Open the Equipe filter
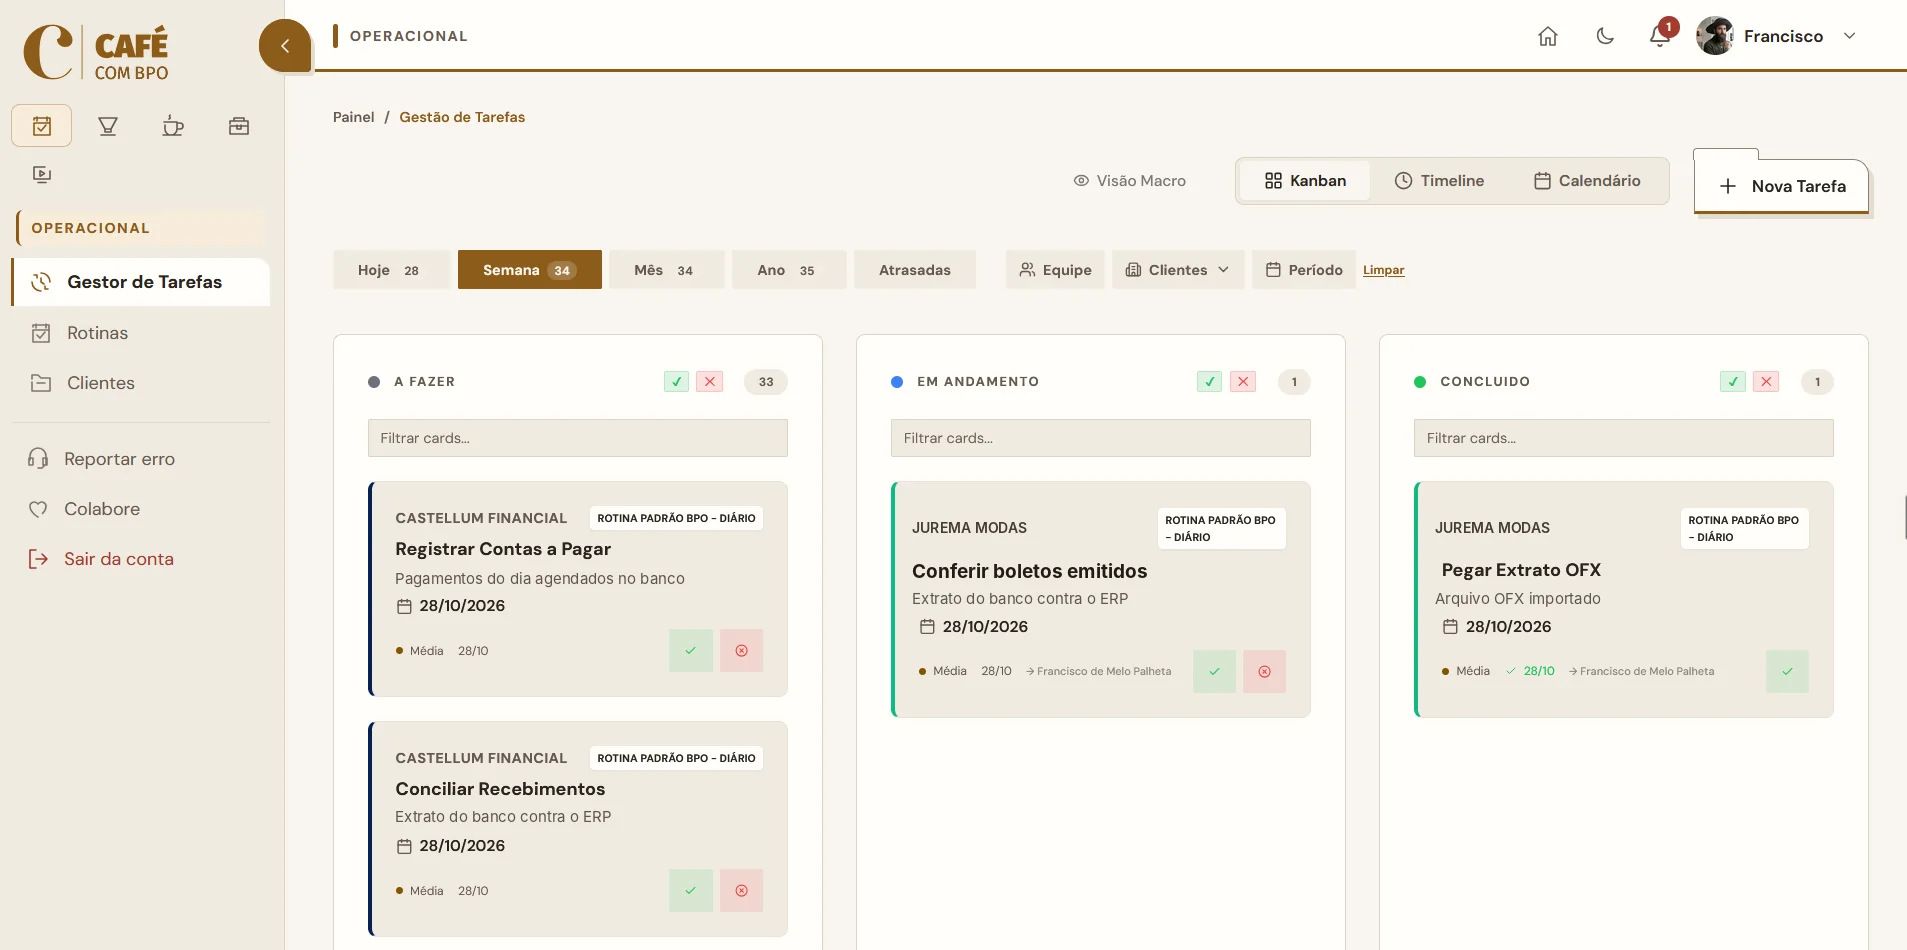The height and width of the screenshot is (950, 1907). point(1055,270)
